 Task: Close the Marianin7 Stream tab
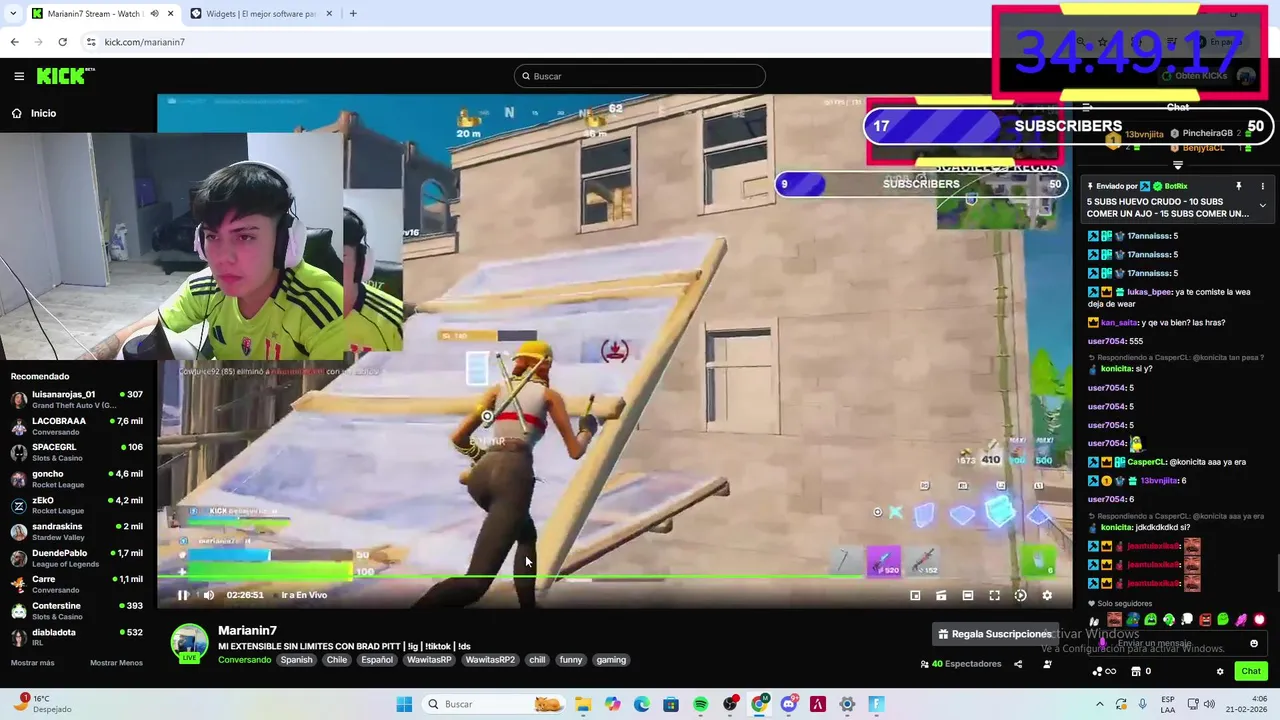pyautogui.click(x=170, y=14)
